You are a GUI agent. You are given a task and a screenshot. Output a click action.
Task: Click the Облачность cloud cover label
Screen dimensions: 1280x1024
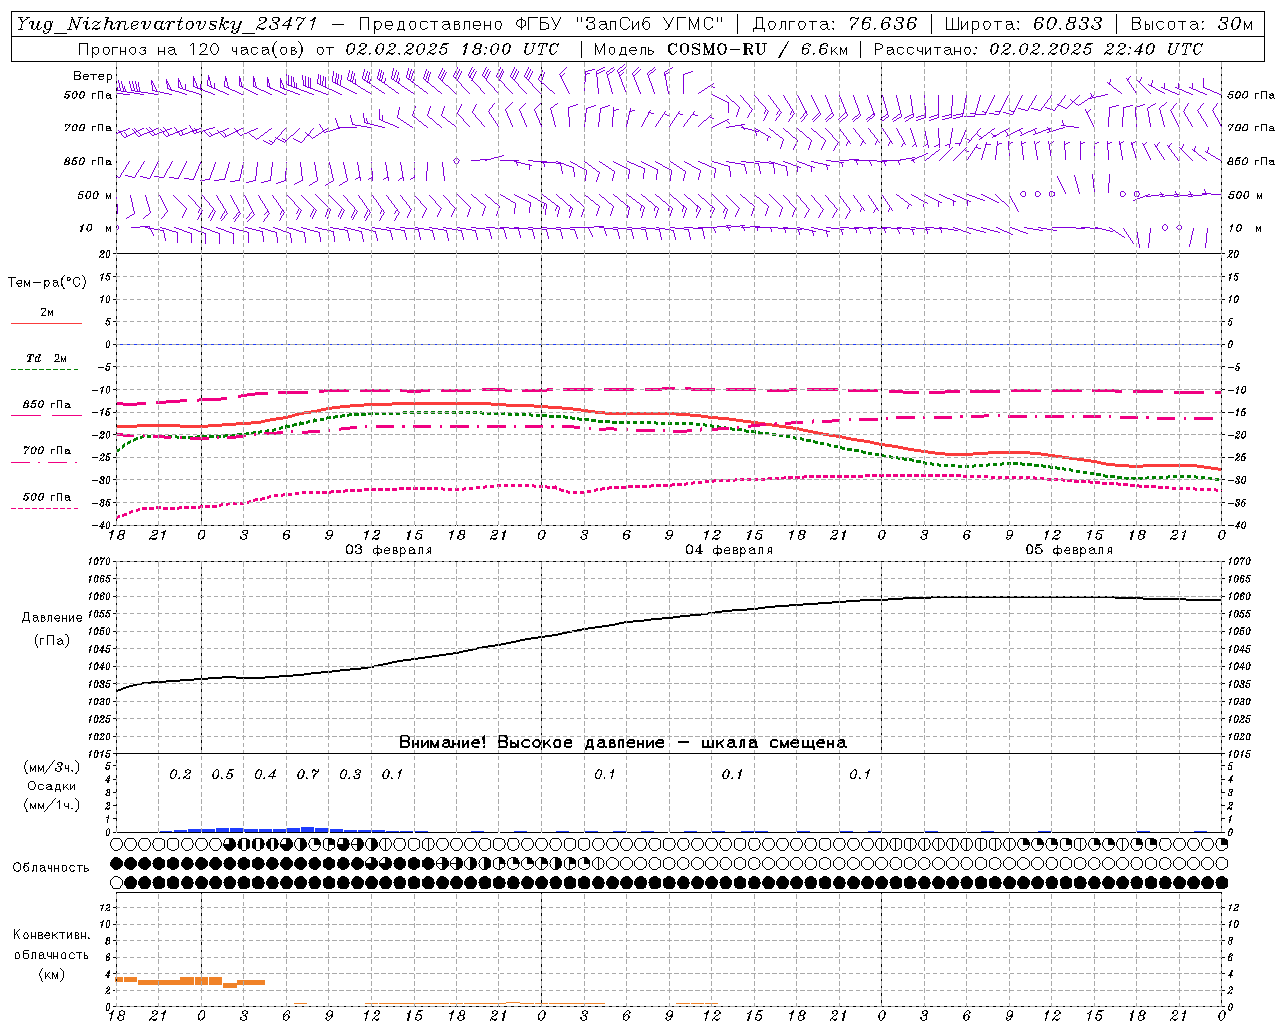point(51,868)
